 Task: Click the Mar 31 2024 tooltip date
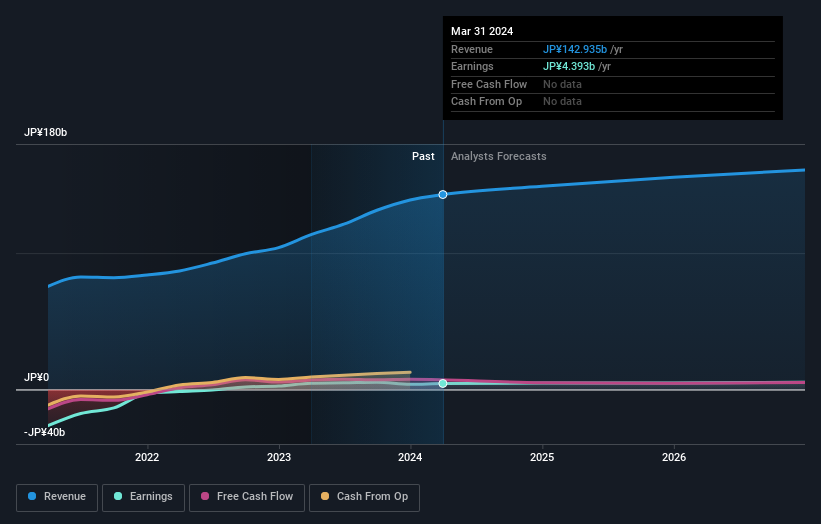[482, 31]
